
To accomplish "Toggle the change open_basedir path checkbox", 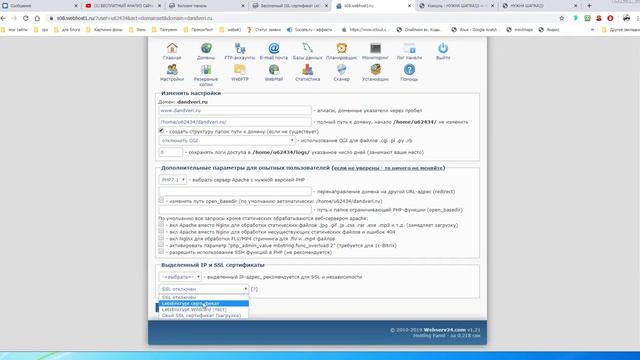I will [161, 200].
